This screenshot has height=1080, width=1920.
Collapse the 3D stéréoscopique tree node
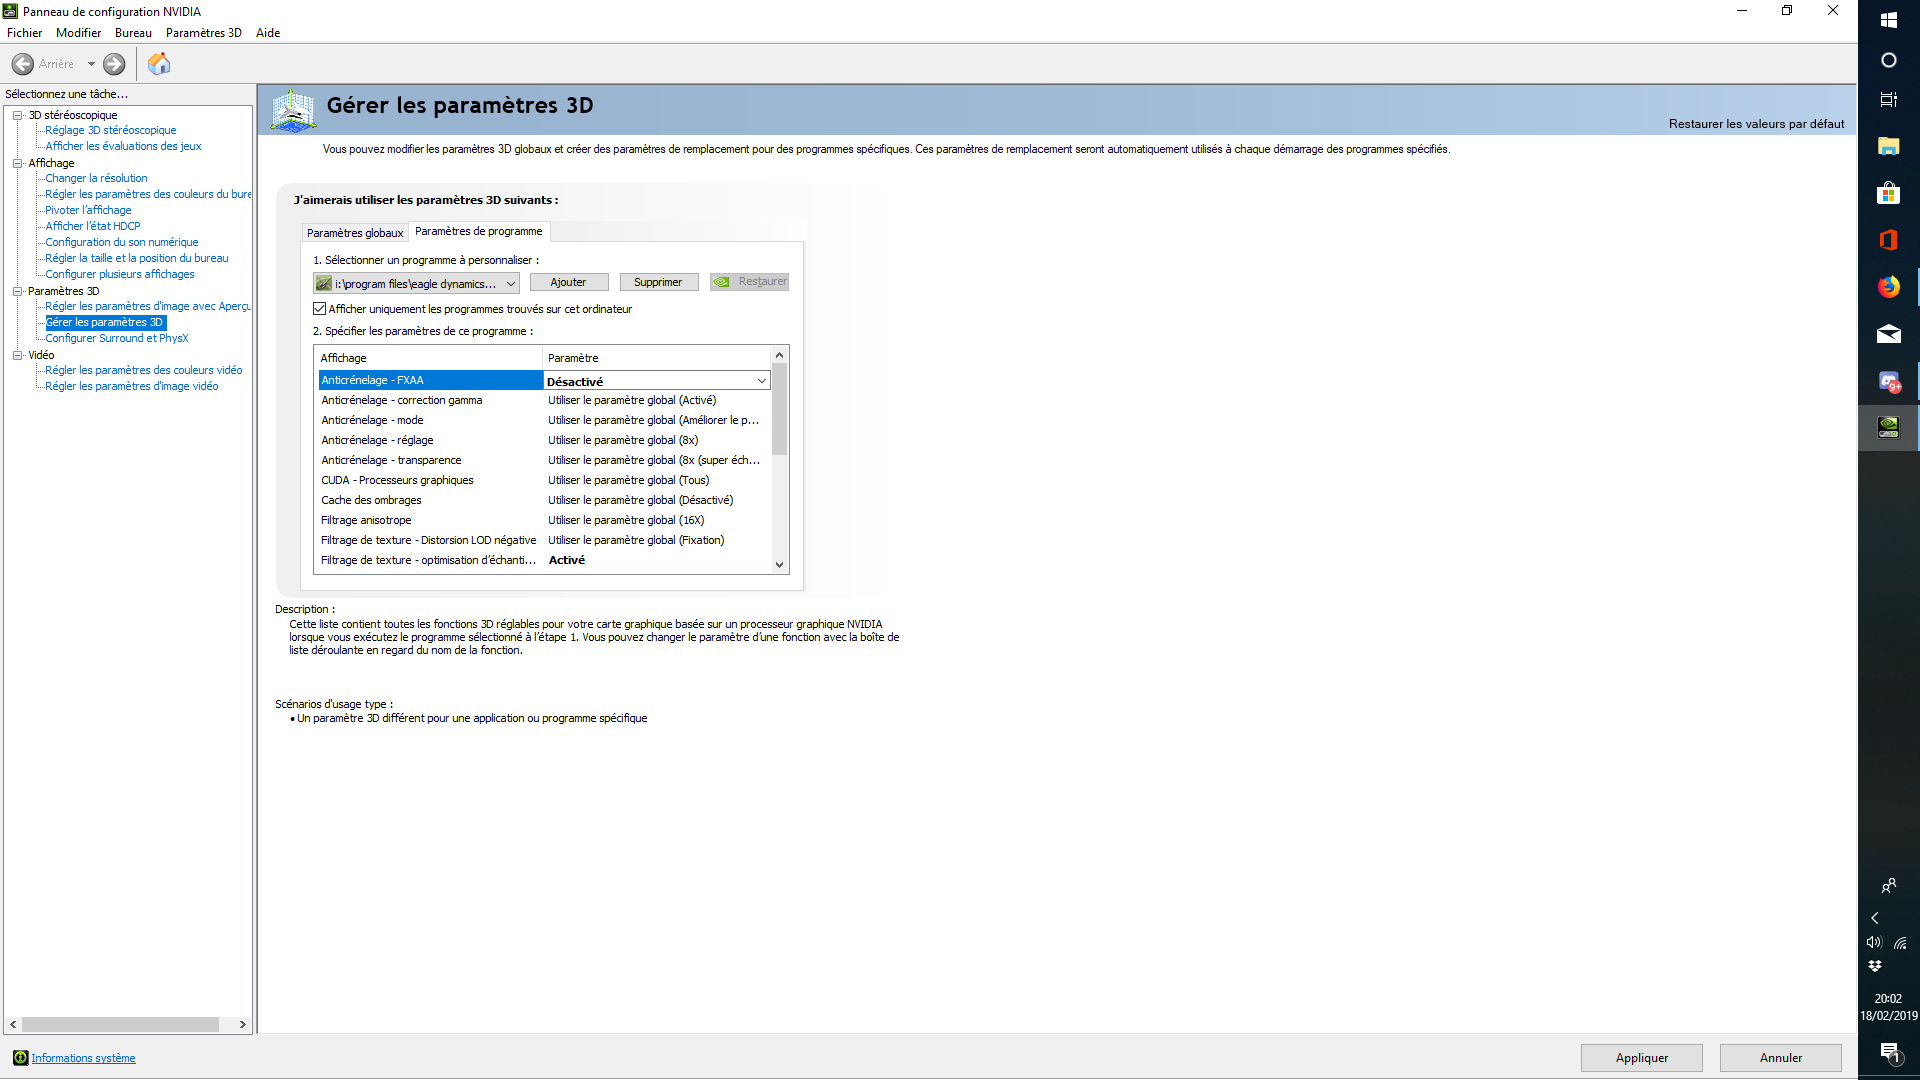pos(18,115)
